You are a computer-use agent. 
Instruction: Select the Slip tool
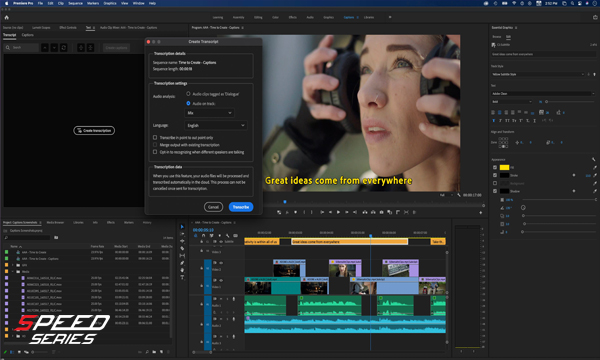point(182,256)
